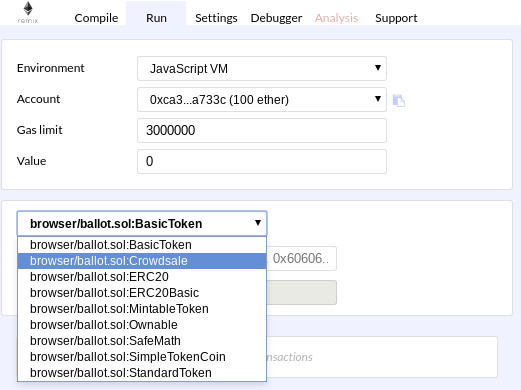Pick browser/ballot.sol:SimpleTokenCoin option

[142, 357]
